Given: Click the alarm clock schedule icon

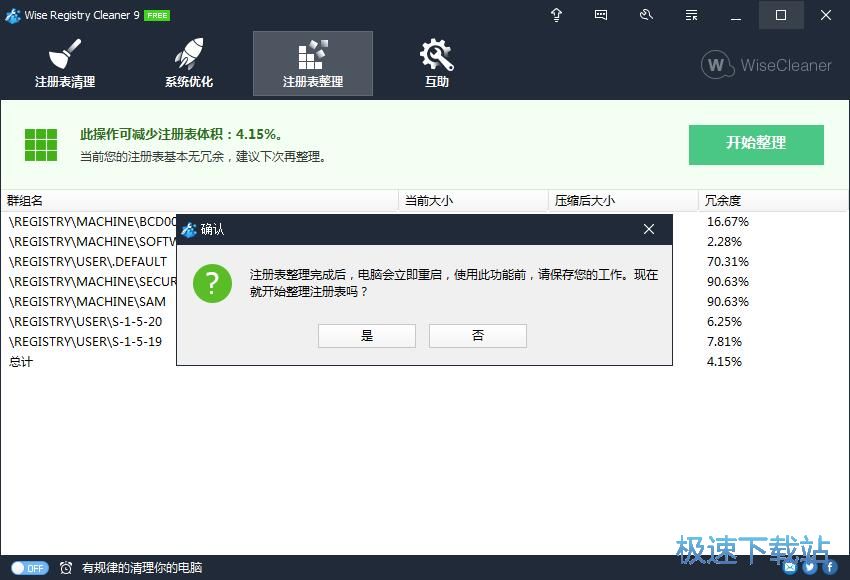Looking at the screenshot, I should pyautogui.click(x=66, y=568).
